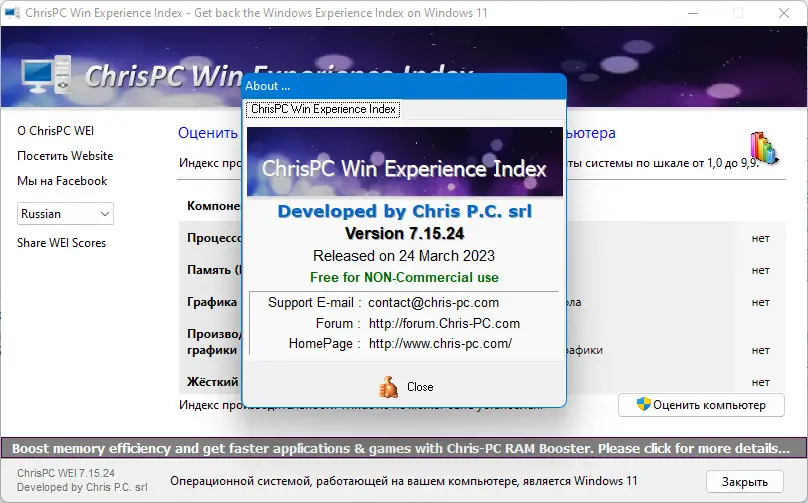Expand the Russian language dropdown
This screenshot has width=808, height=503.
pyautogui.click(x=65, y=213)
